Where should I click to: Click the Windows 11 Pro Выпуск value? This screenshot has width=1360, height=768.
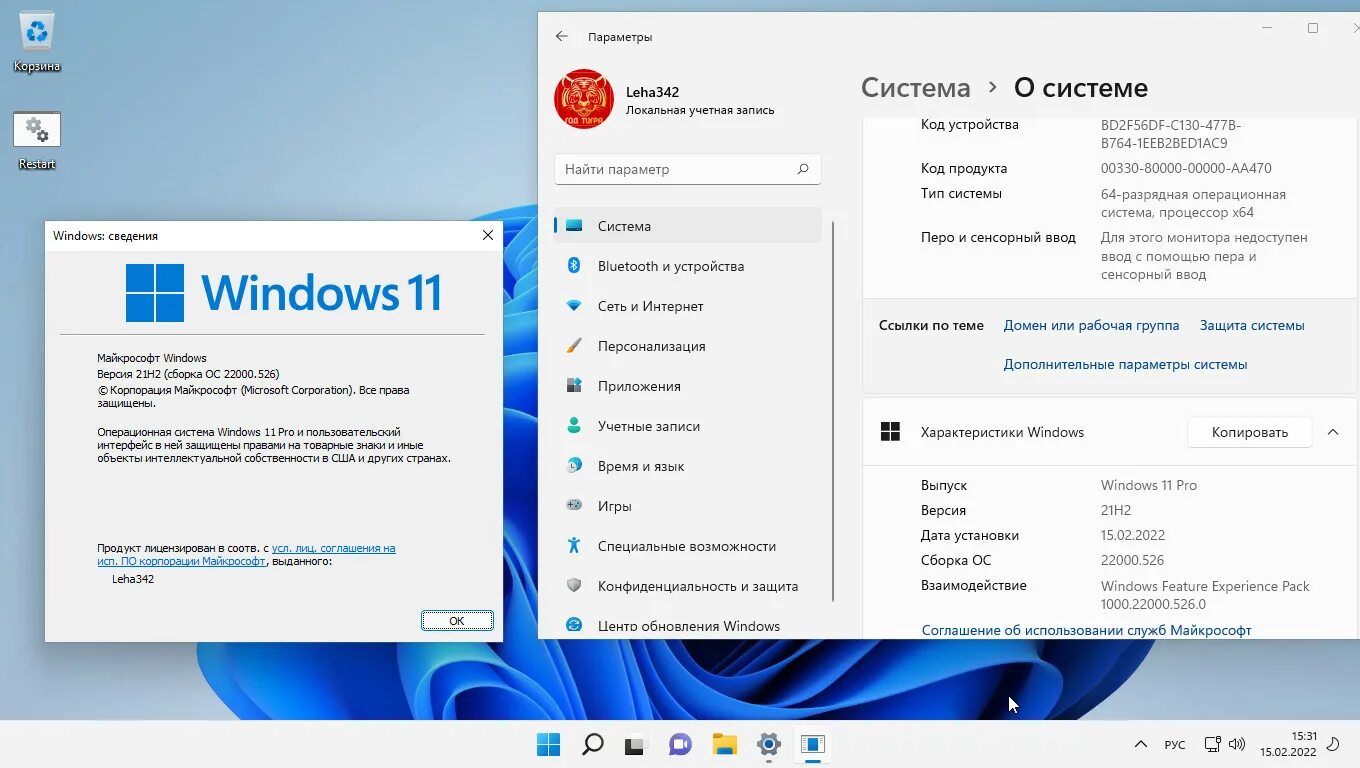pyautogui.click(x=1148, y=485)
